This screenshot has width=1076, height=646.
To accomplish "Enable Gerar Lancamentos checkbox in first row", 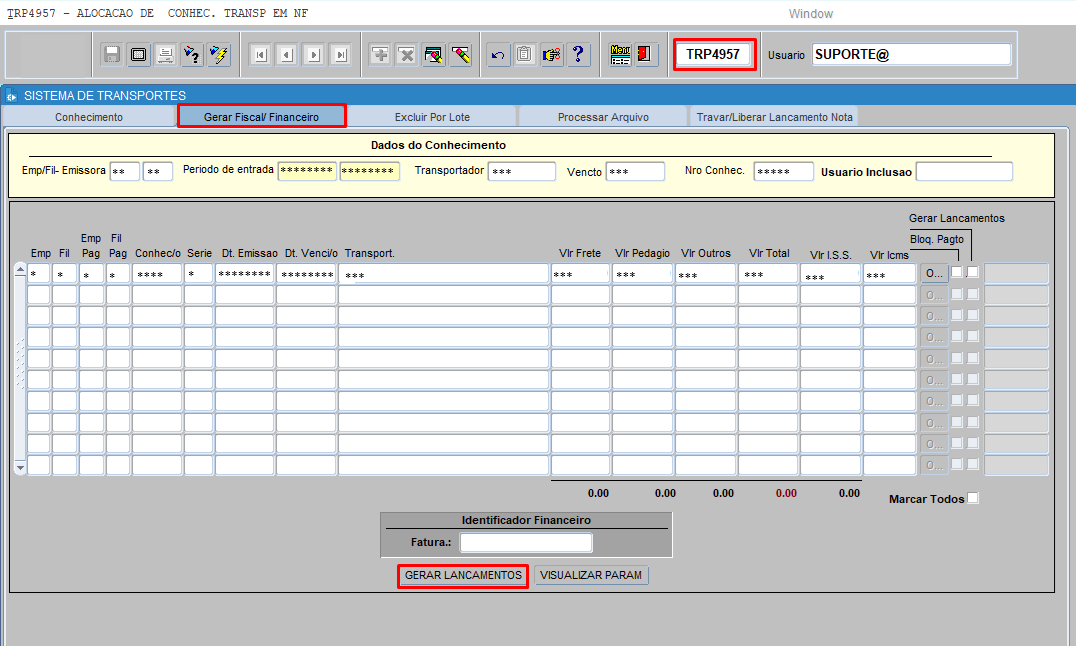I will (x=973, y=272).
